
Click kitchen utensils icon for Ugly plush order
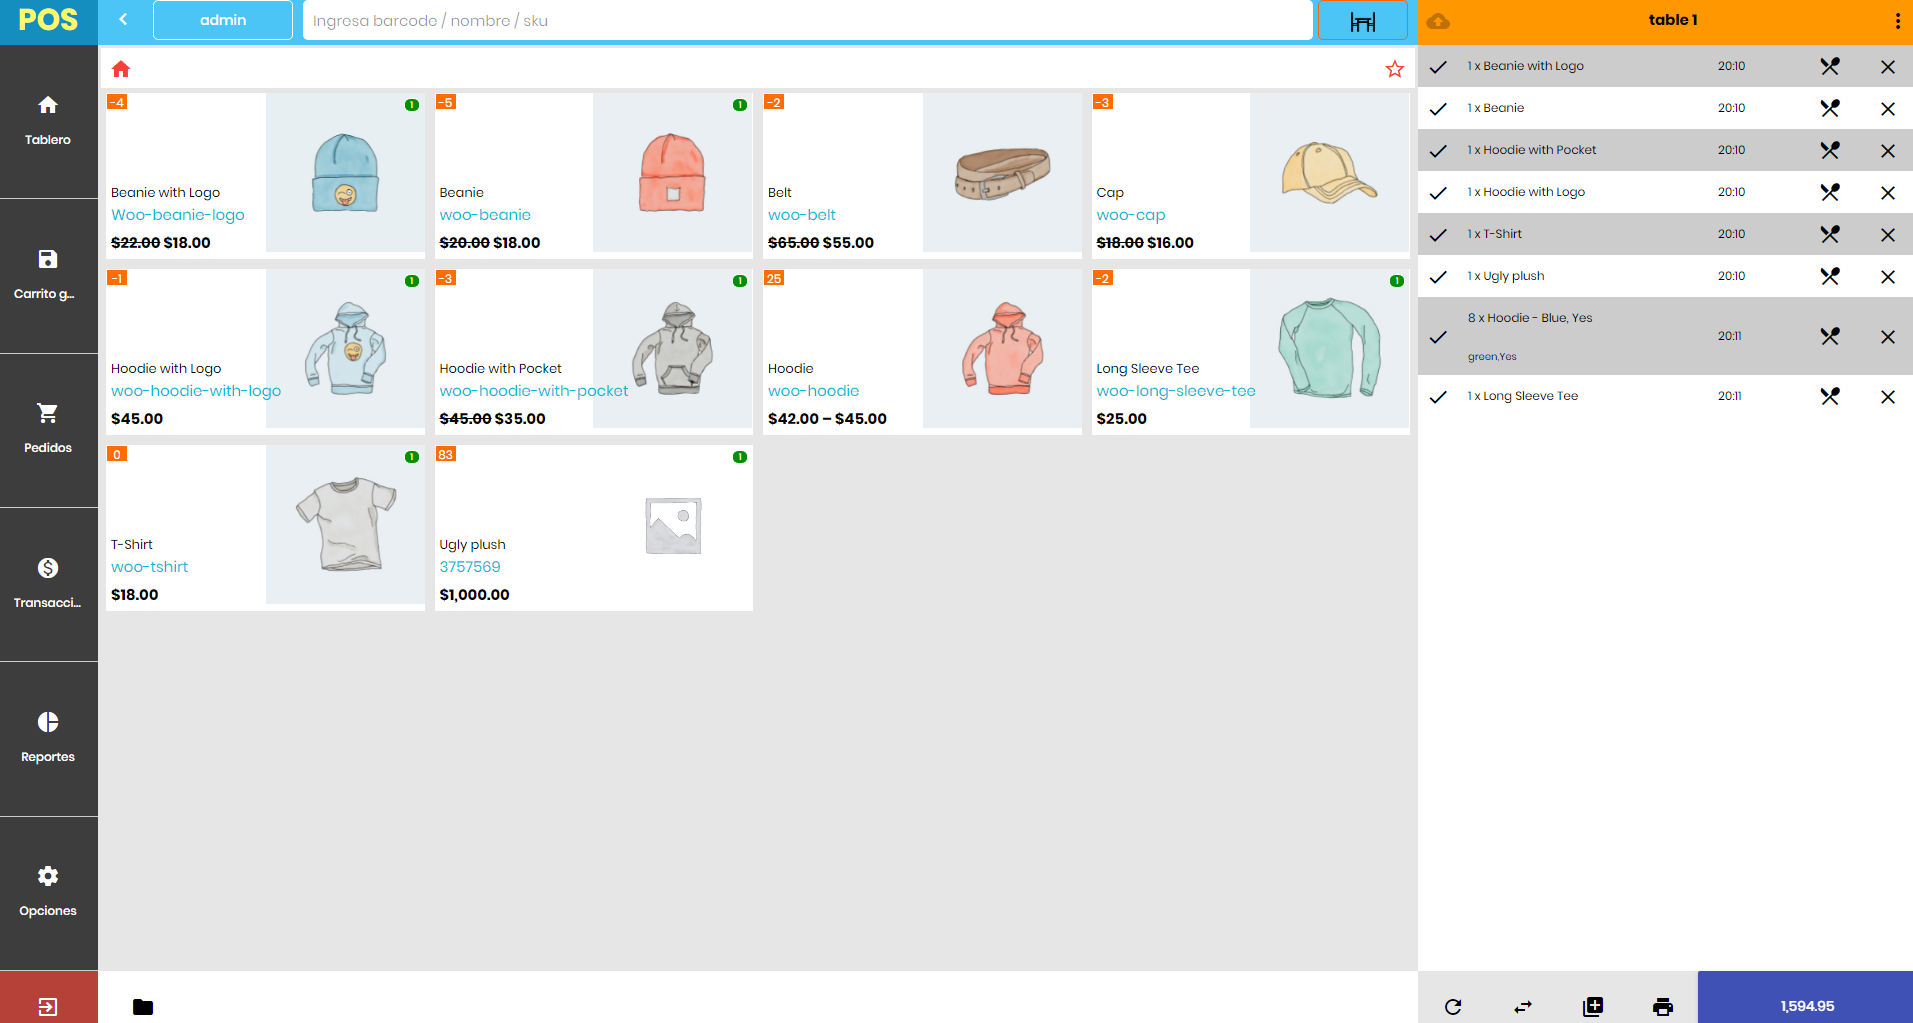tap(1830, 277)
